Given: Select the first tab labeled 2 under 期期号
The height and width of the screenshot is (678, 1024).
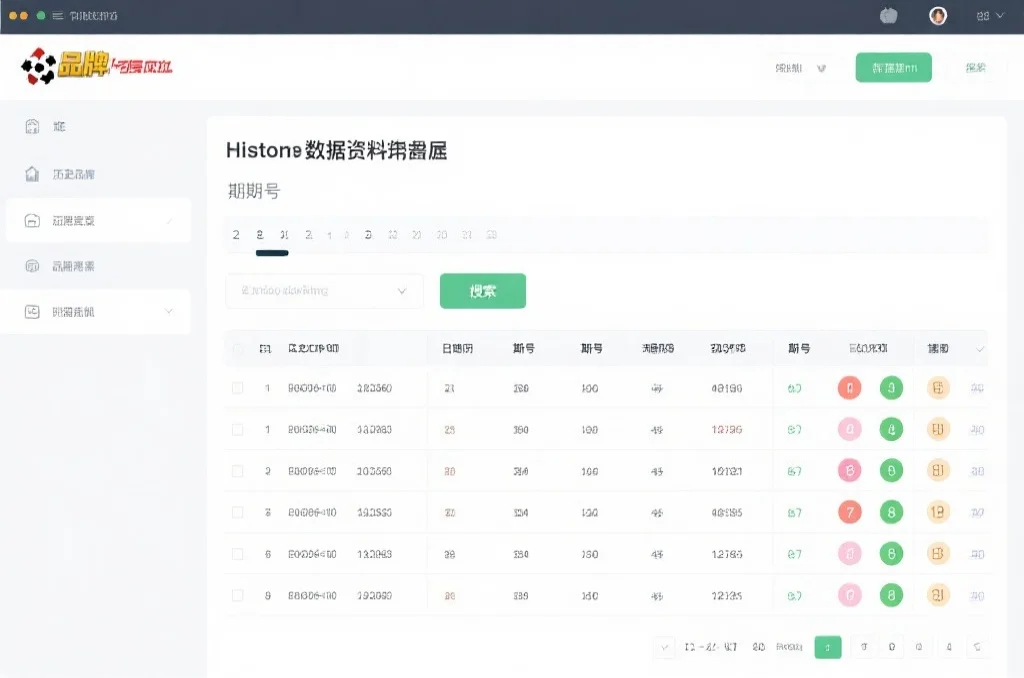Looking at the screenshot, I should (x=236, y=235).
